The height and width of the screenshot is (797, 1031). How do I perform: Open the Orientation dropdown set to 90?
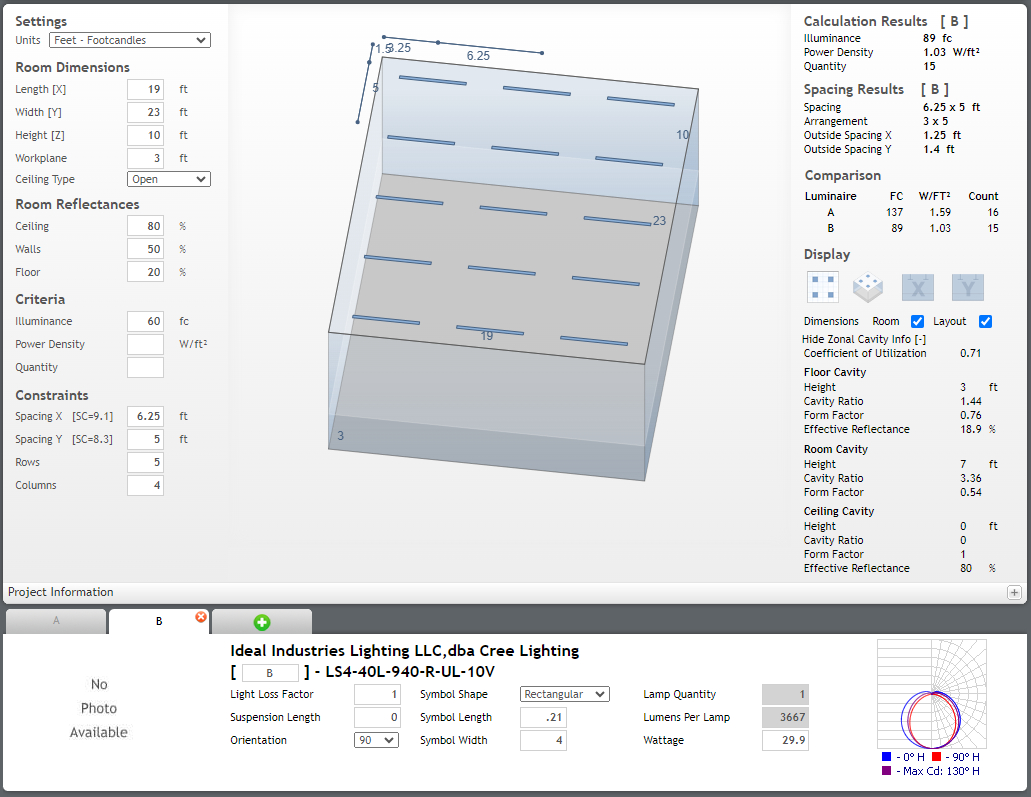click(376, 741)
